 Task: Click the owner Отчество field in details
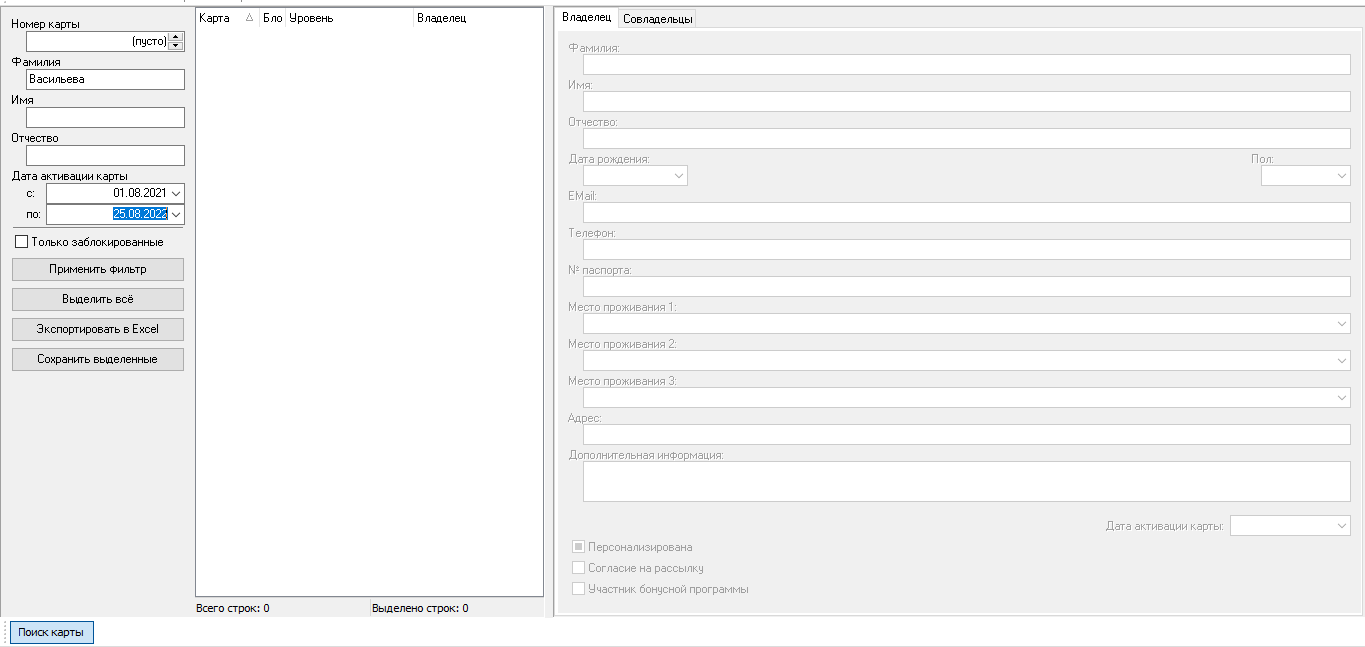pos(966,138)
